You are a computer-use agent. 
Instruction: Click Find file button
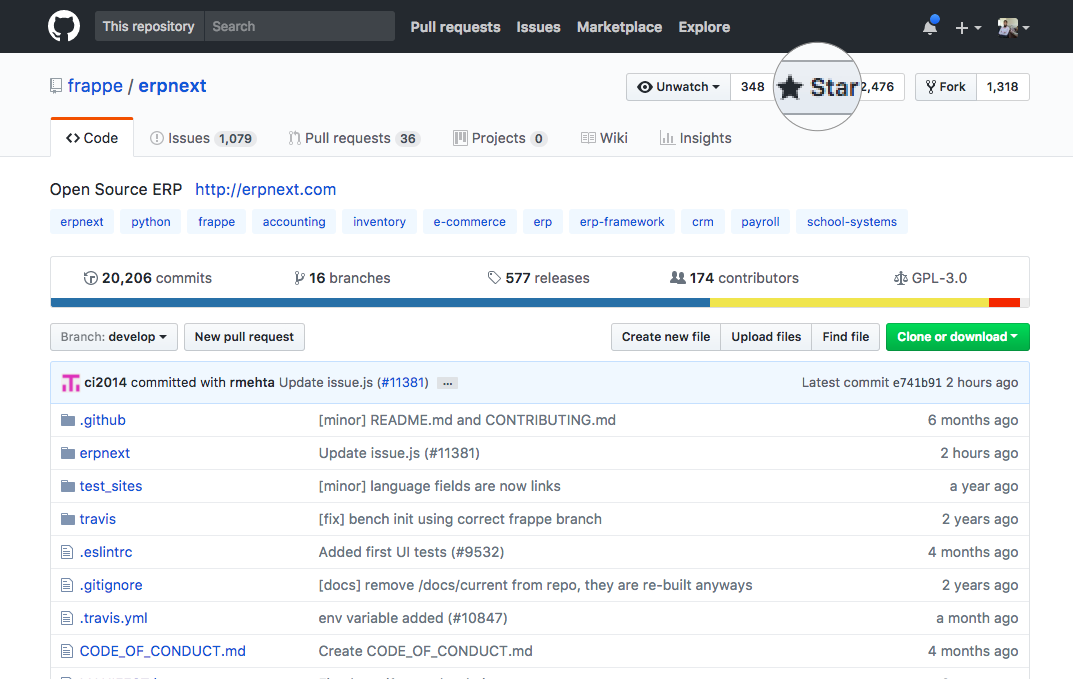846,337
